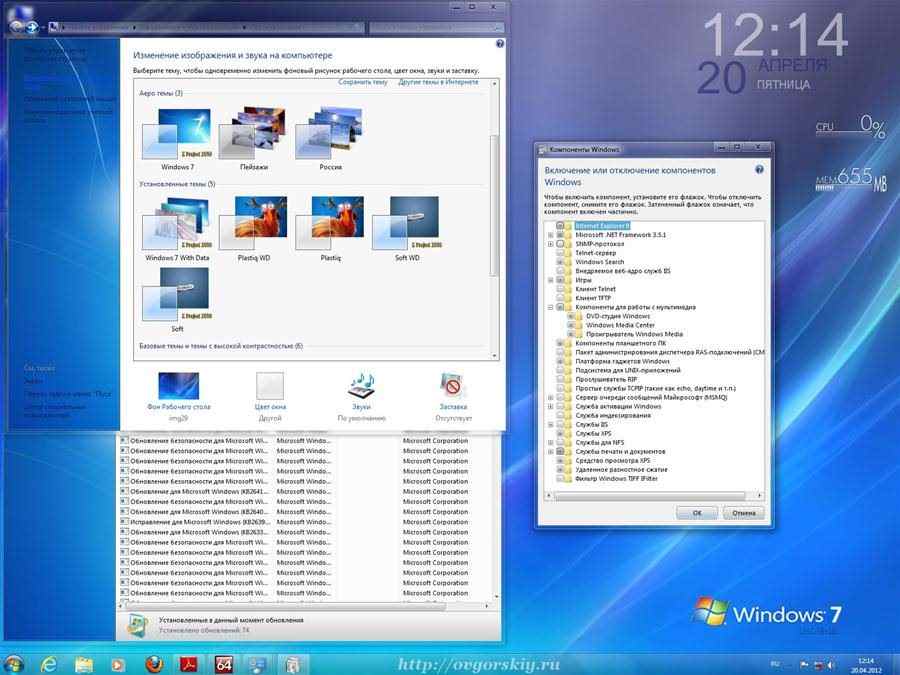The image size is (900, 675).
Task: Open Internet Explorer from the taskbar
Action: [47, 663]
